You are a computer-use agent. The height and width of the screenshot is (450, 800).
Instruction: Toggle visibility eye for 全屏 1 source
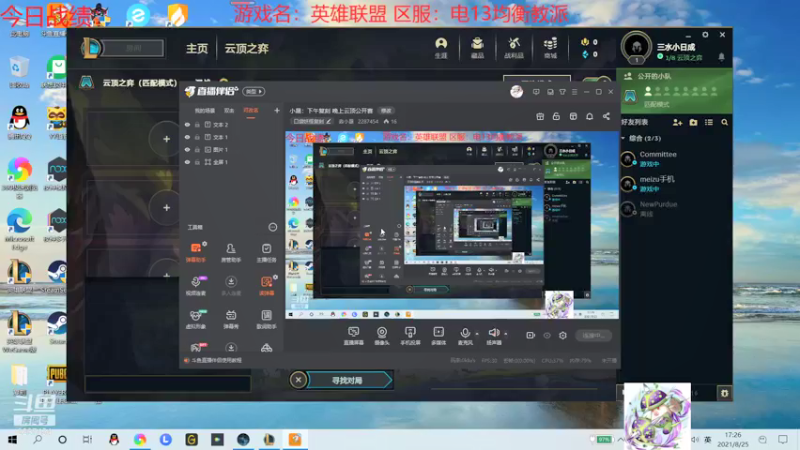click(187, 162)
